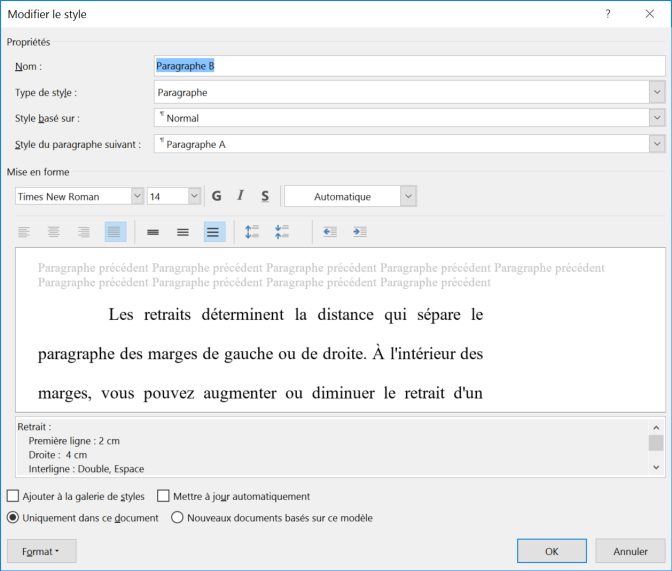Decrease the paragraph indent
Viewport: 672px width, 571px height.
(330, 232)
